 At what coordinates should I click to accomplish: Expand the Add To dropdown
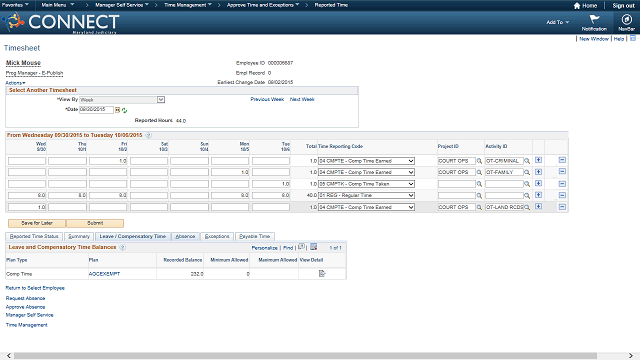tap(558, 22)
